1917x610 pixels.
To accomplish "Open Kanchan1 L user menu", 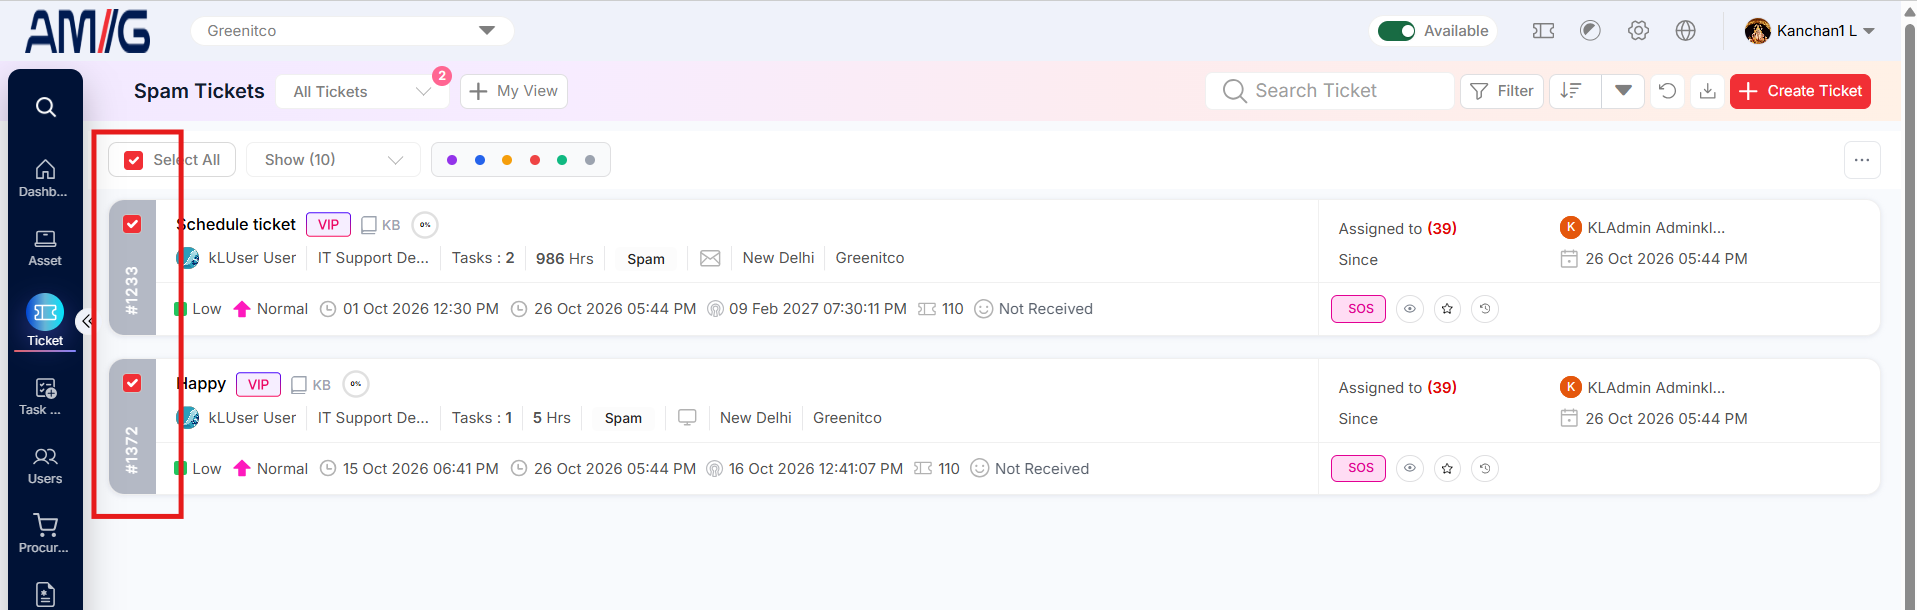I will [1810, 31].
